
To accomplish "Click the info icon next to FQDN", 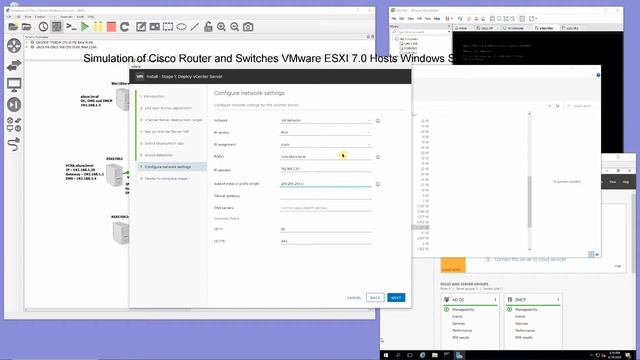I will (x=378, y=157).
